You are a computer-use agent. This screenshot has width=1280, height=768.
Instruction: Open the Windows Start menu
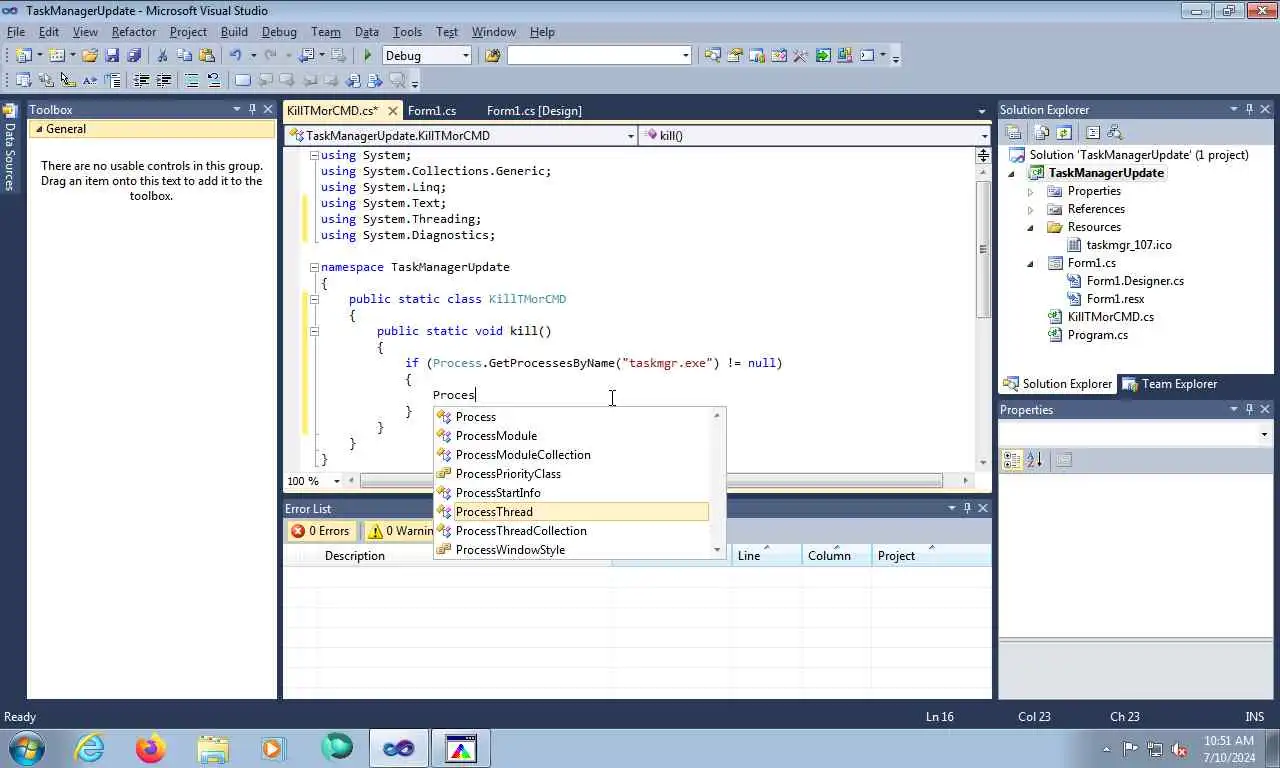pos(24,748)
